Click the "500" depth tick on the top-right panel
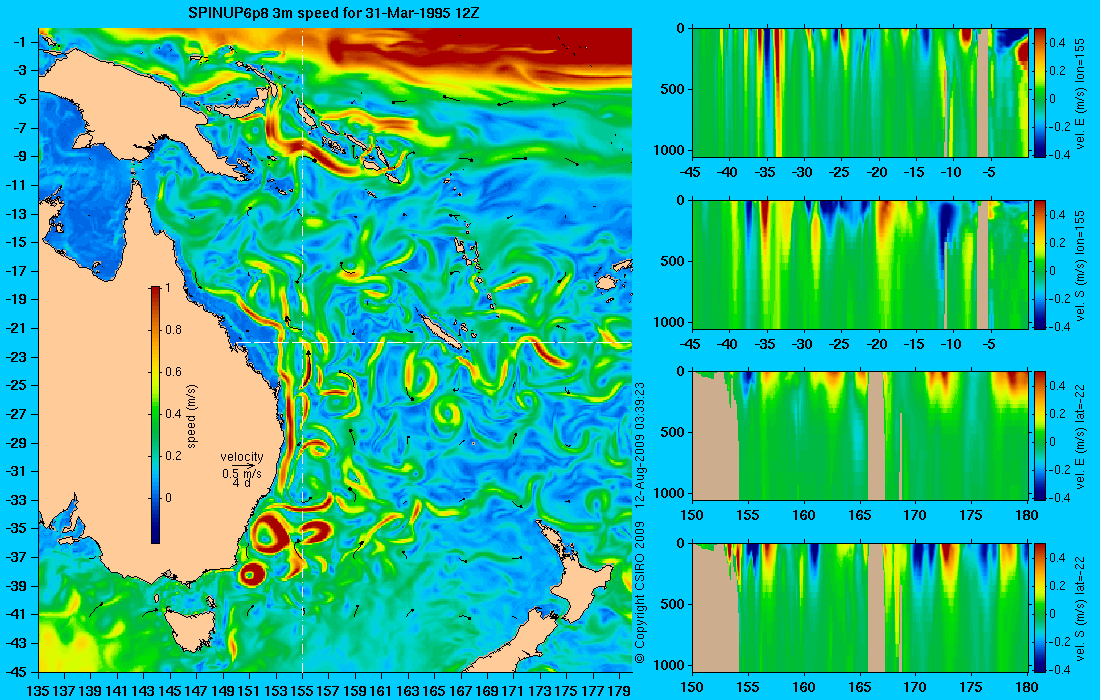Screen dimensions: 1100x700 click(676, 89)
